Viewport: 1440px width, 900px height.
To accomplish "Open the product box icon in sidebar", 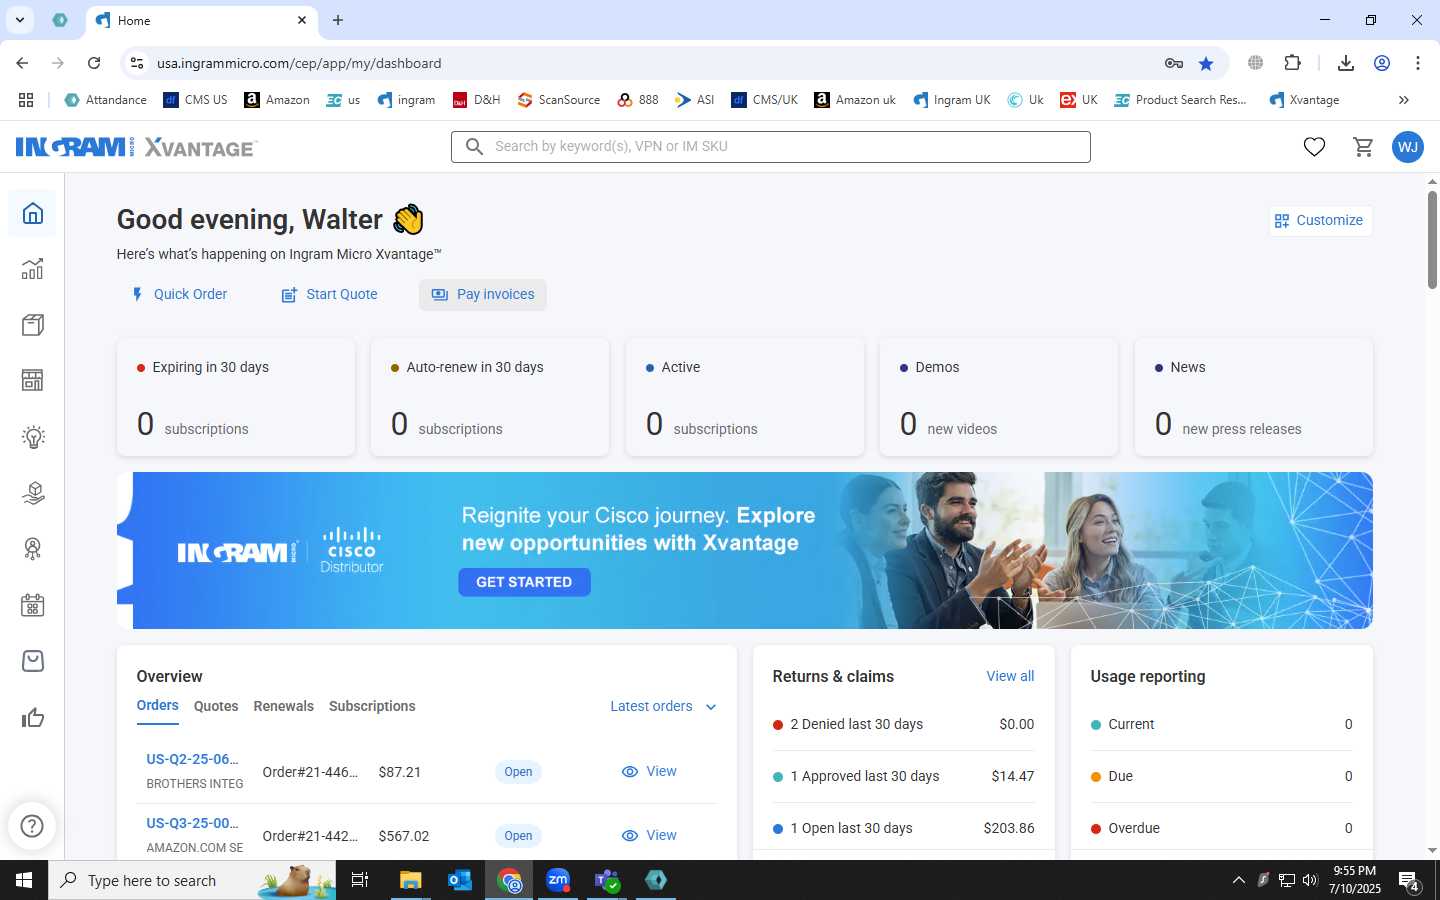I will tap(33, 325).
